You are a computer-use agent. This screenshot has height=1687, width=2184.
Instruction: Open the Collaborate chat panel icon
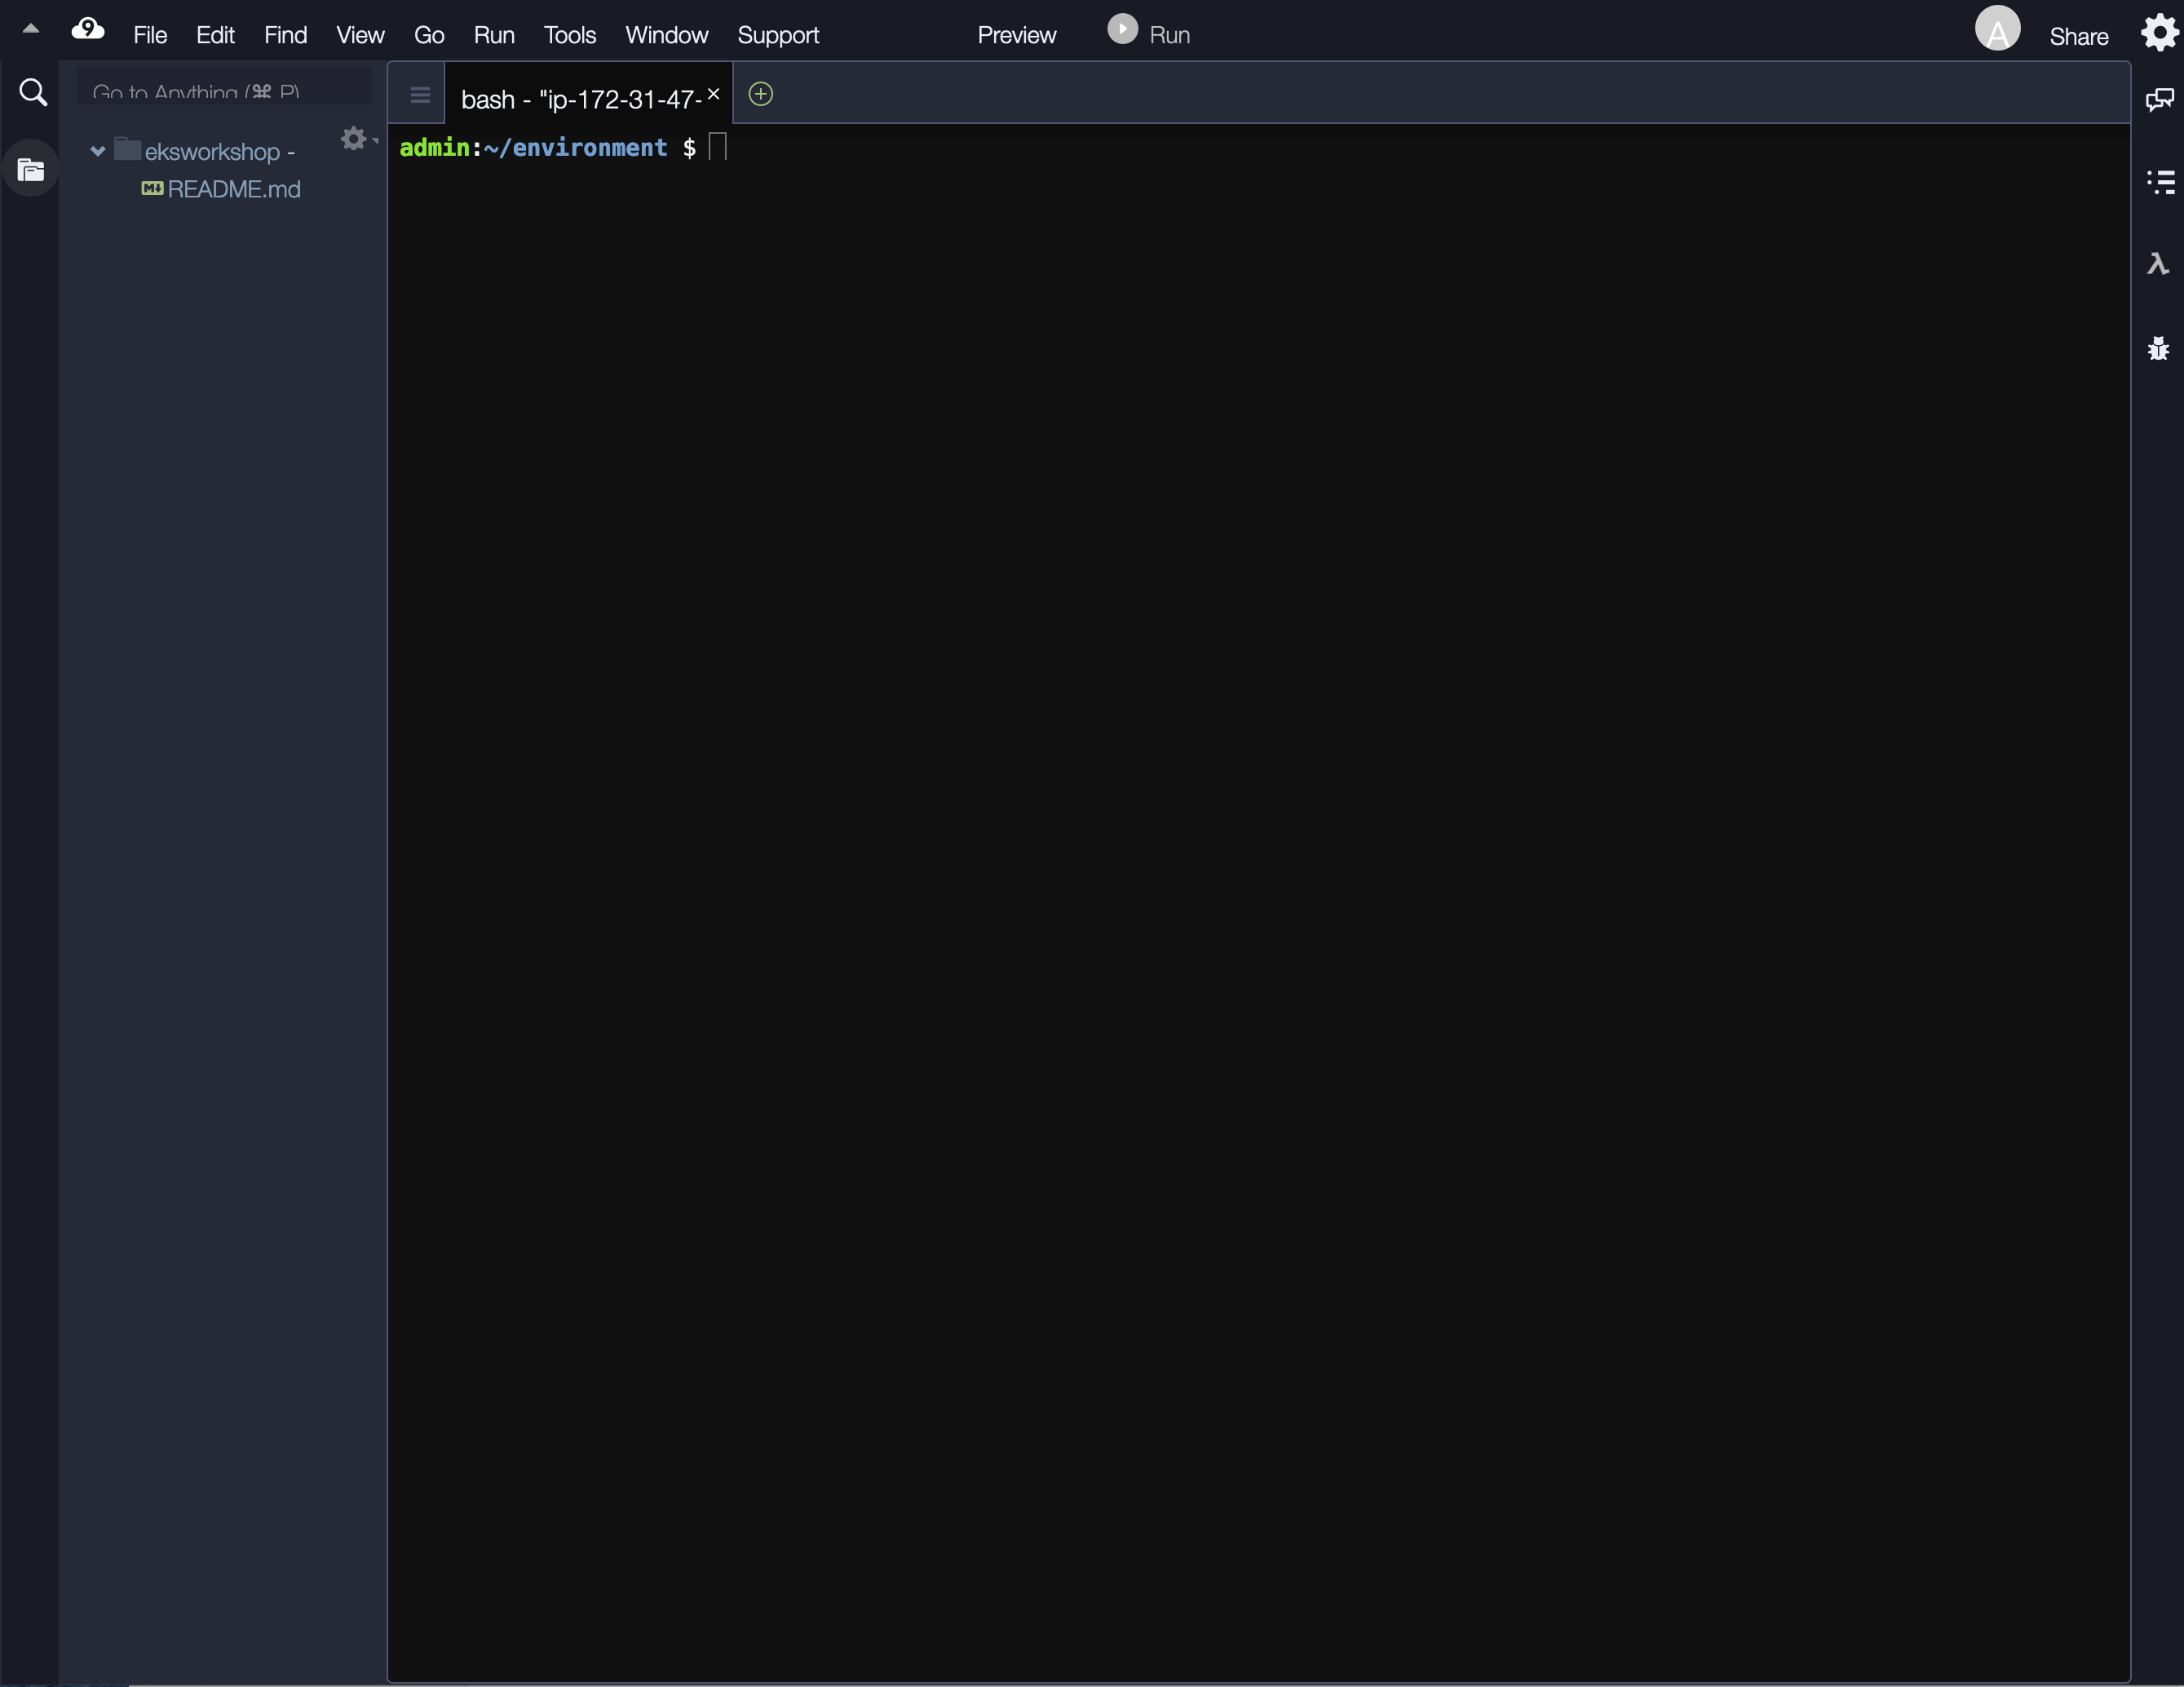(x=2159, y=99)
